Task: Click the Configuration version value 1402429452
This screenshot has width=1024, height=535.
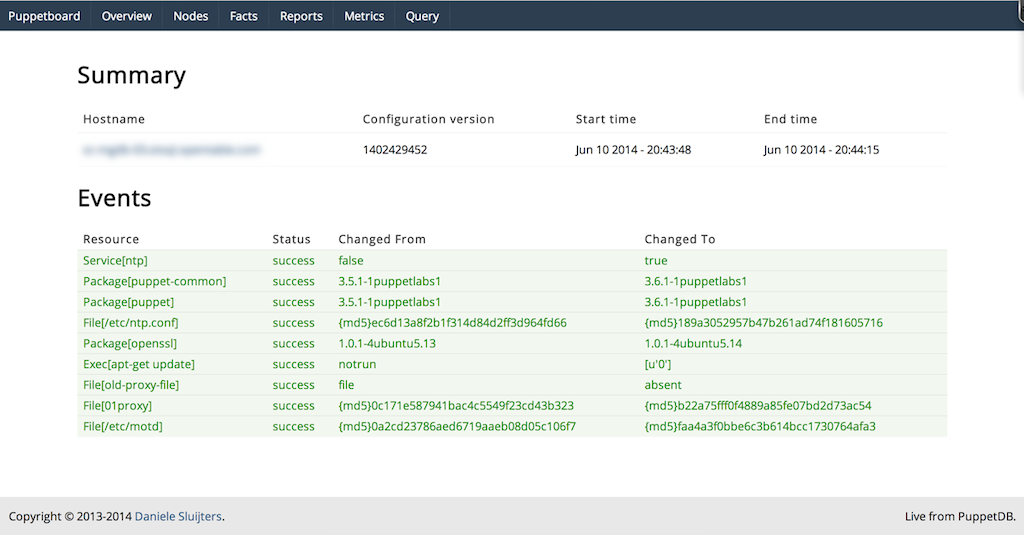Action: (395, 150)
